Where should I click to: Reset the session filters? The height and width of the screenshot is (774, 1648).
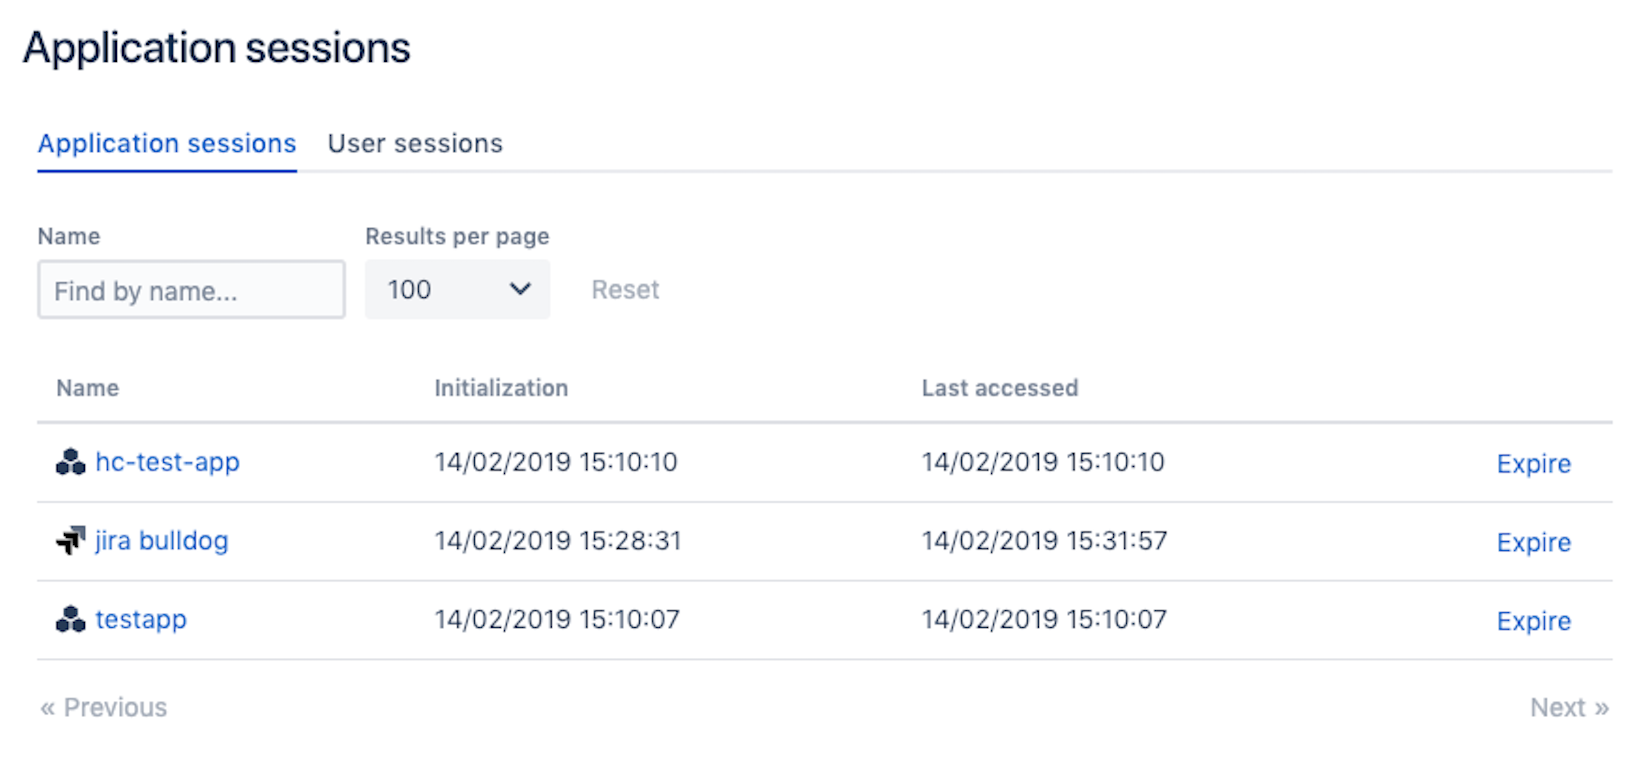point(625,290)
